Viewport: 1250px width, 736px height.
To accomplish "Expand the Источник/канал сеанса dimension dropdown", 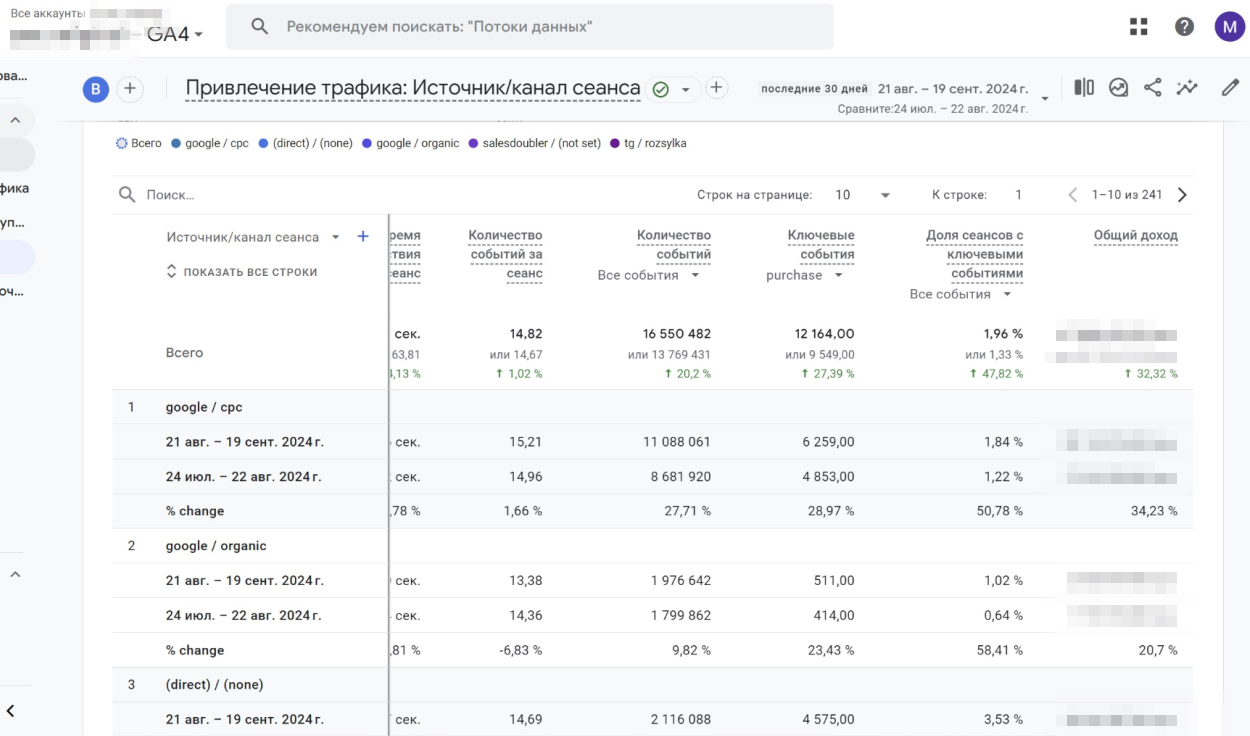I will pyautogui.click(x=335, y=237).
